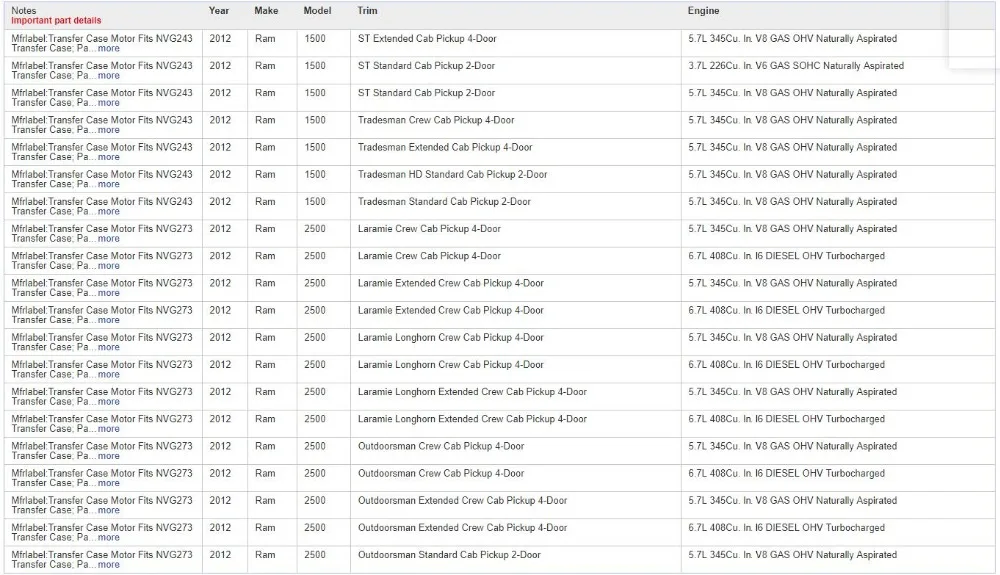Select 'Tradesman Standard Cab Pickup 2-Door' trim cell
This screenshot has height=575, width=1000.
click(444, 202)
